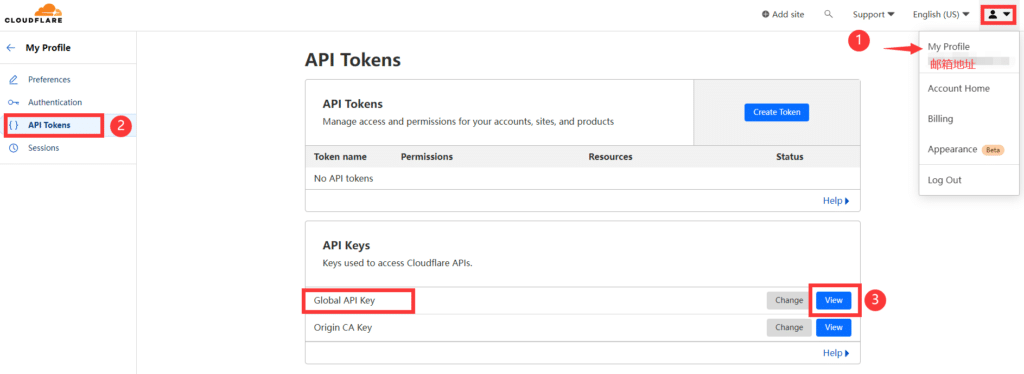Select Appearance Beta in account menu
The width and height of the screenshot is (1024, 374).
tap(966, 149)
